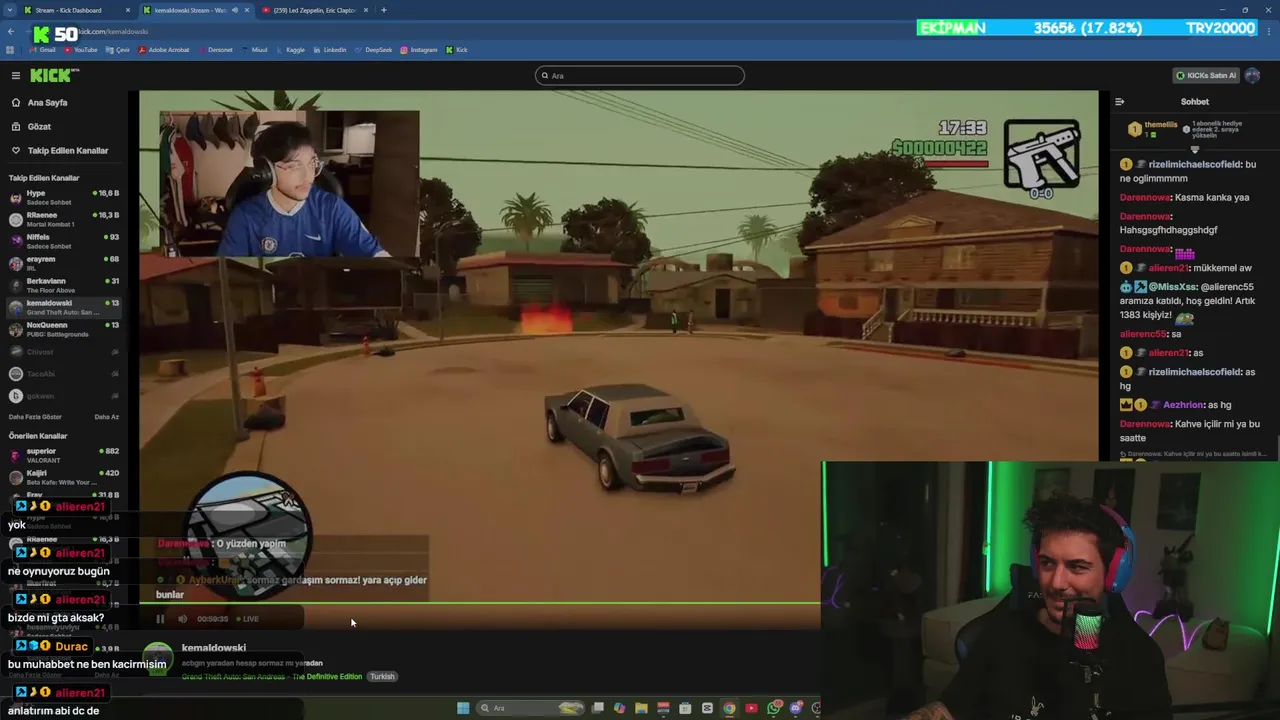Go to the Kick logo home link
Screen dimensions: 1280x720
(54, 75)
